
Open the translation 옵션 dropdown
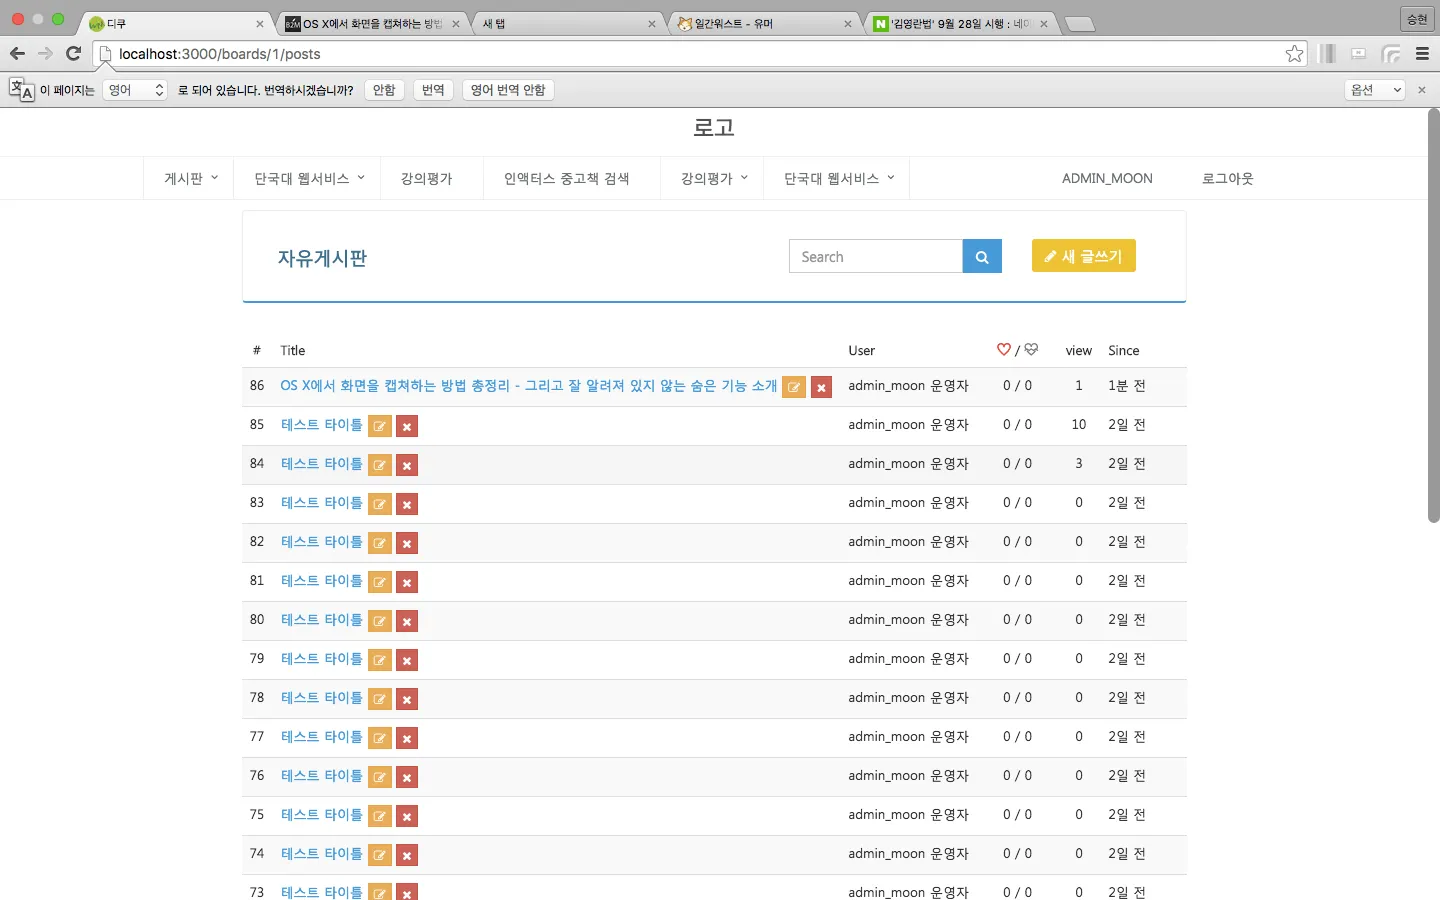[1375, 90]
